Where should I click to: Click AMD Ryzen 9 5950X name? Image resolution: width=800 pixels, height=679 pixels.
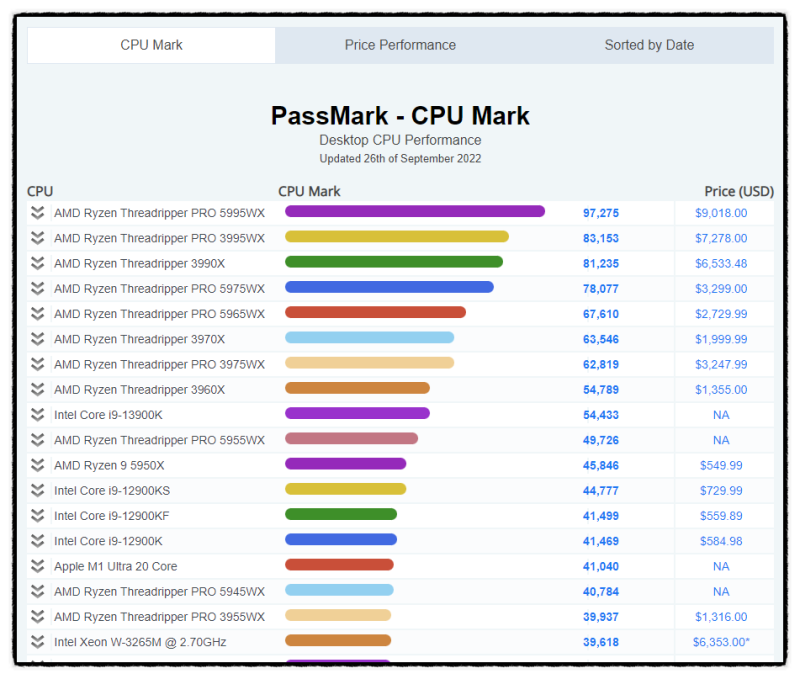tap(109, 466)
